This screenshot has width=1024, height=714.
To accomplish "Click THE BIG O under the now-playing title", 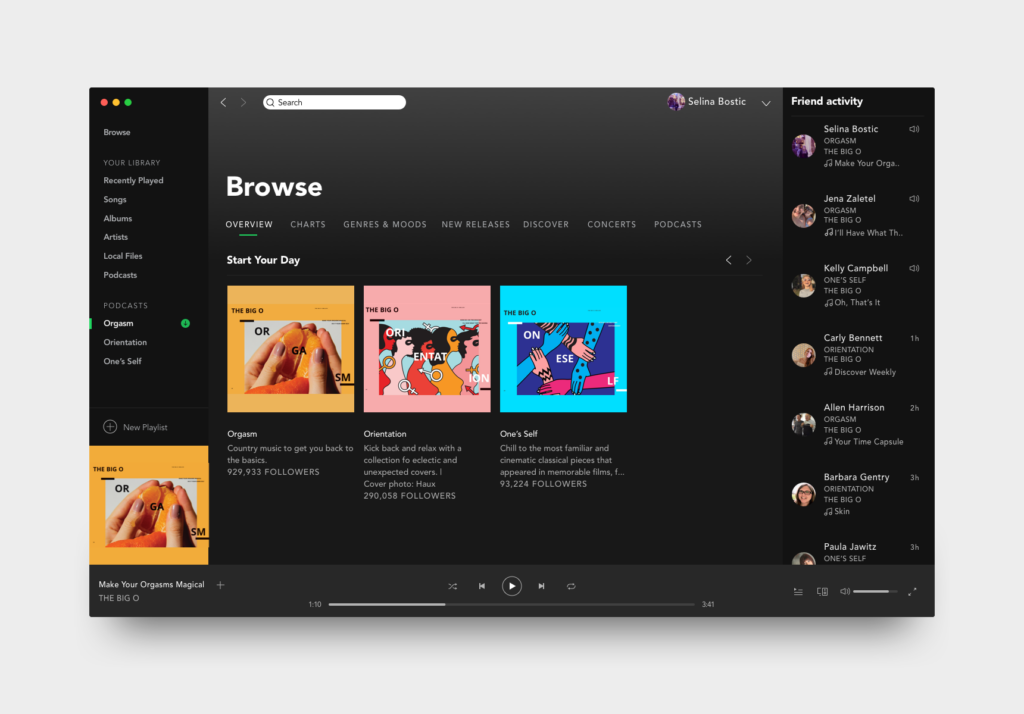I will tap(119, 598).
